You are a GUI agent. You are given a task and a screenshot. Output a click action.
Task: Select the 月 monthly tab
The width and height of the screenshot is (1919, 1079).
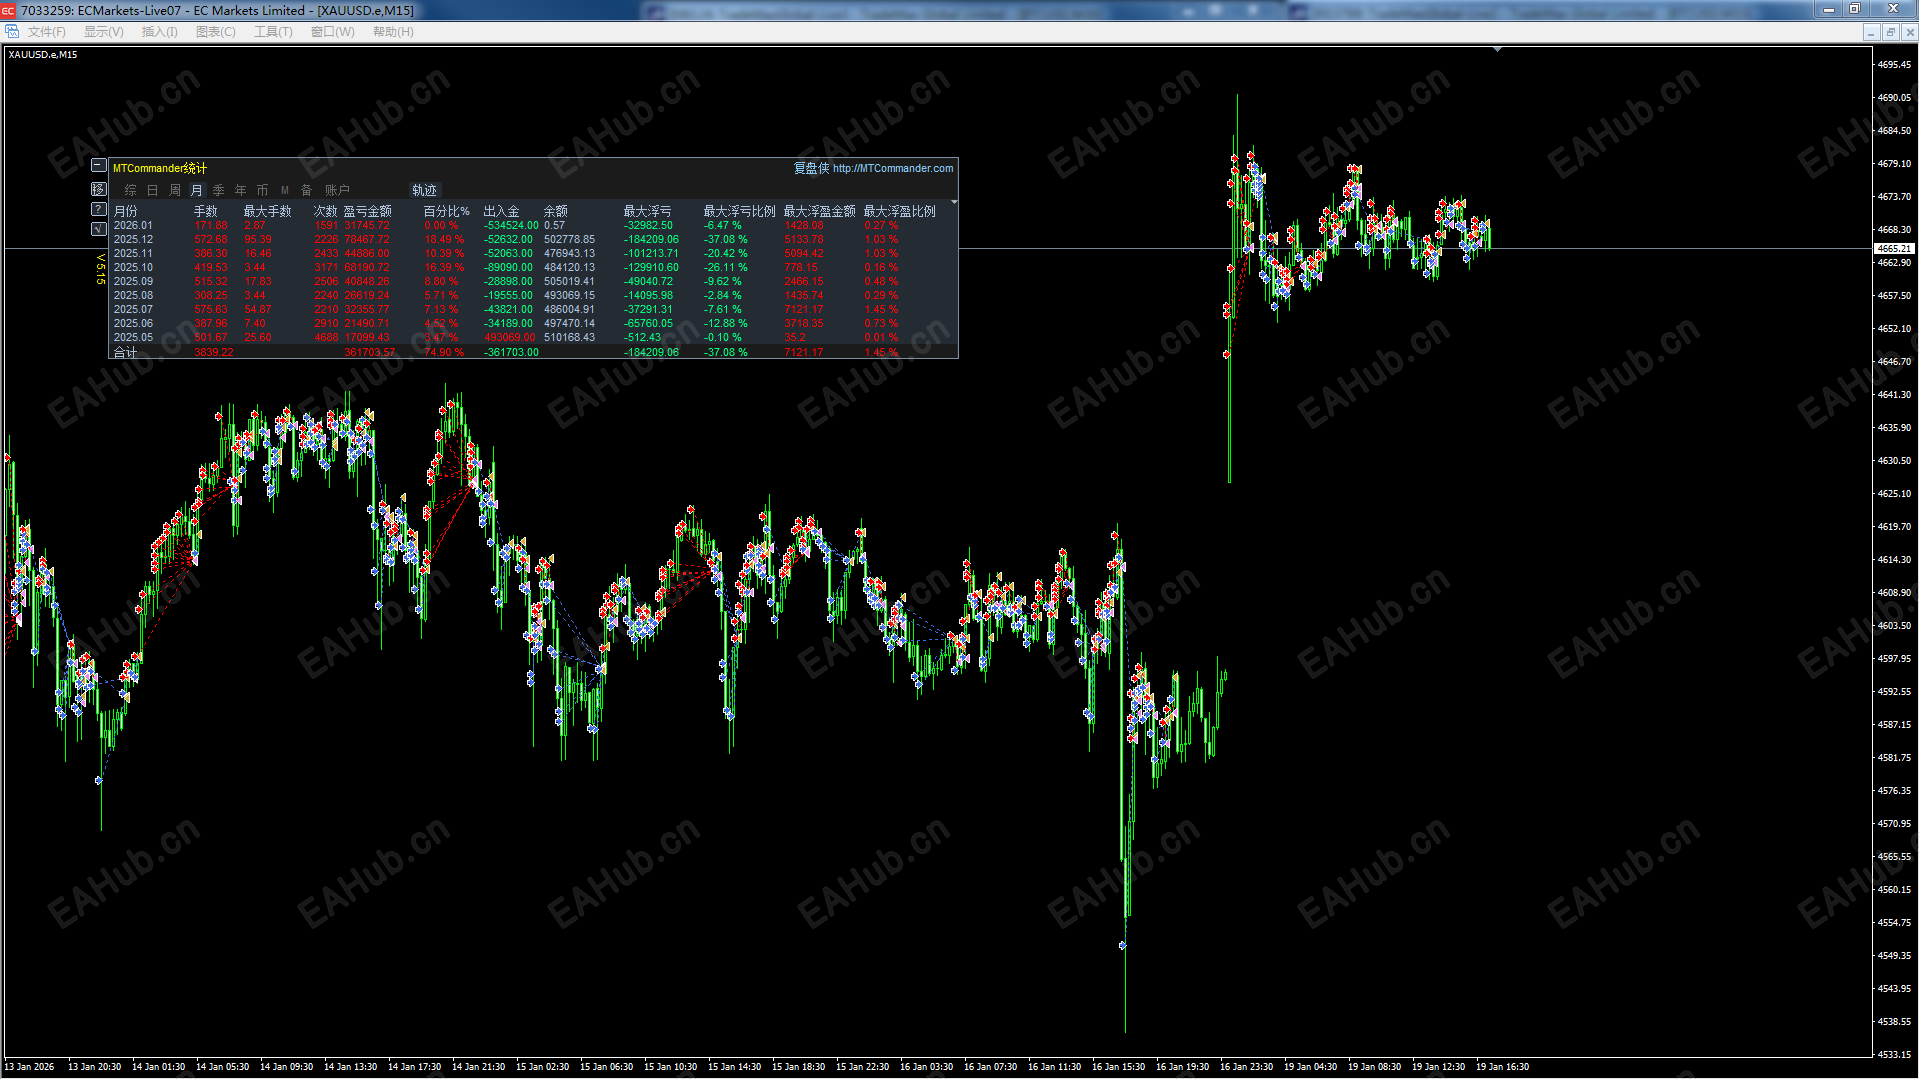pos(197,190)
